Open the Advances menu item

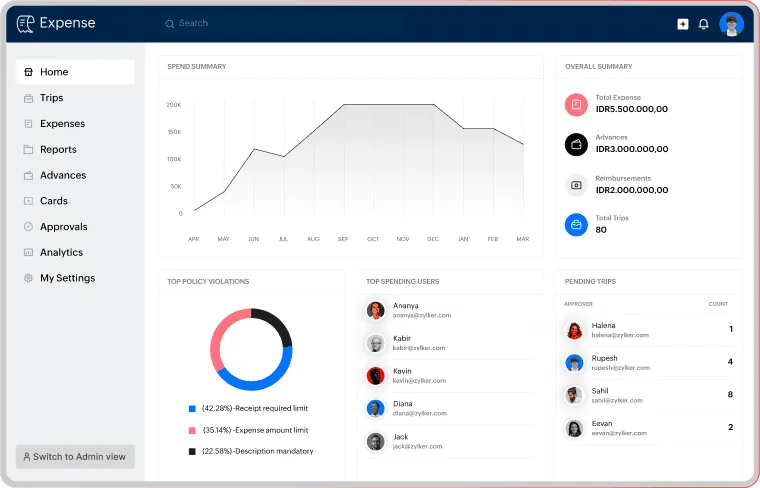75,175
